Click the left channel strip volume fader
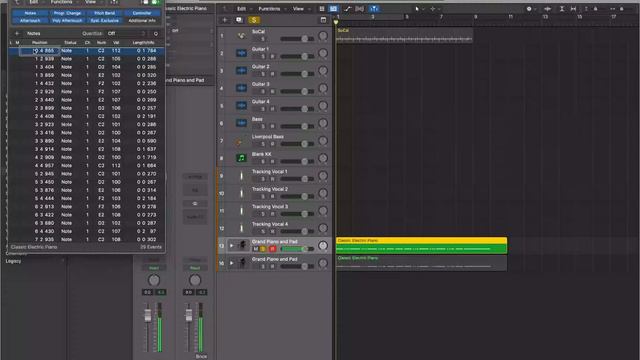Viewport: 640px width, 360px height. point(147,315)
